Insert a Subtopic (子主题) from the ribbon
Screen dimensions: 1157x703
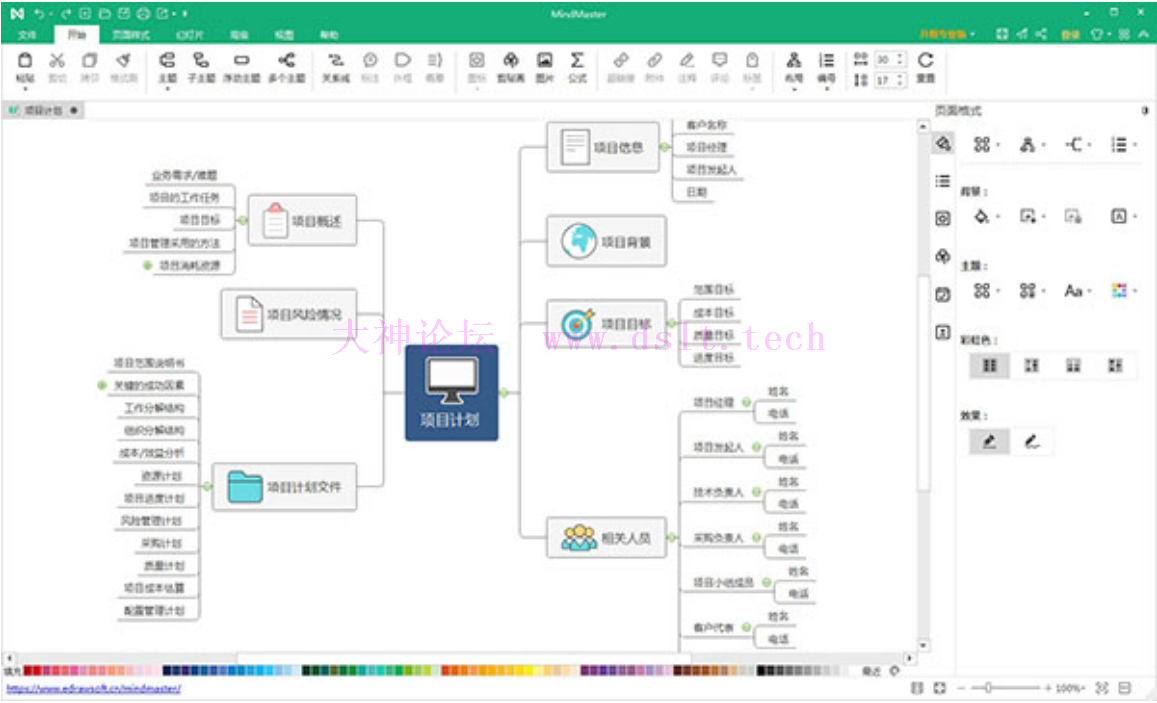pos(201,62)
